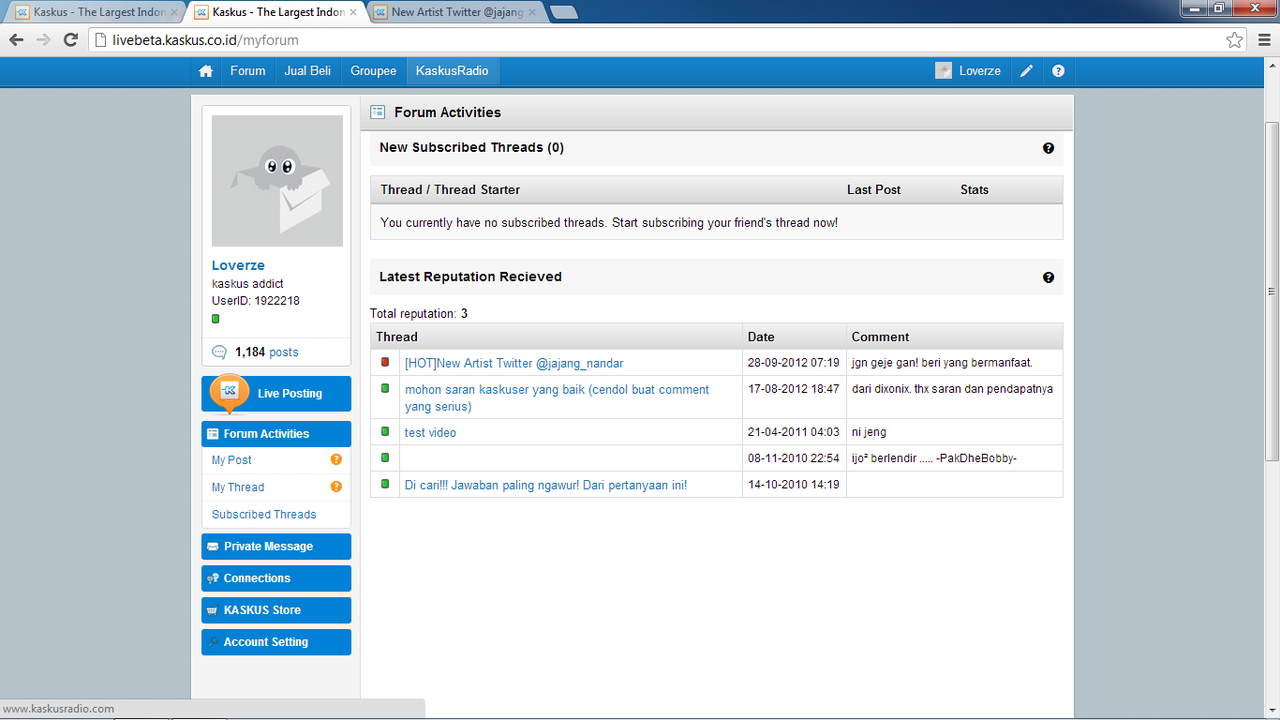This screenshot has width=1280, height=720.
Task: Click green reputation dot for test video row
Action: pyautogui.click(x=385, y=431)
